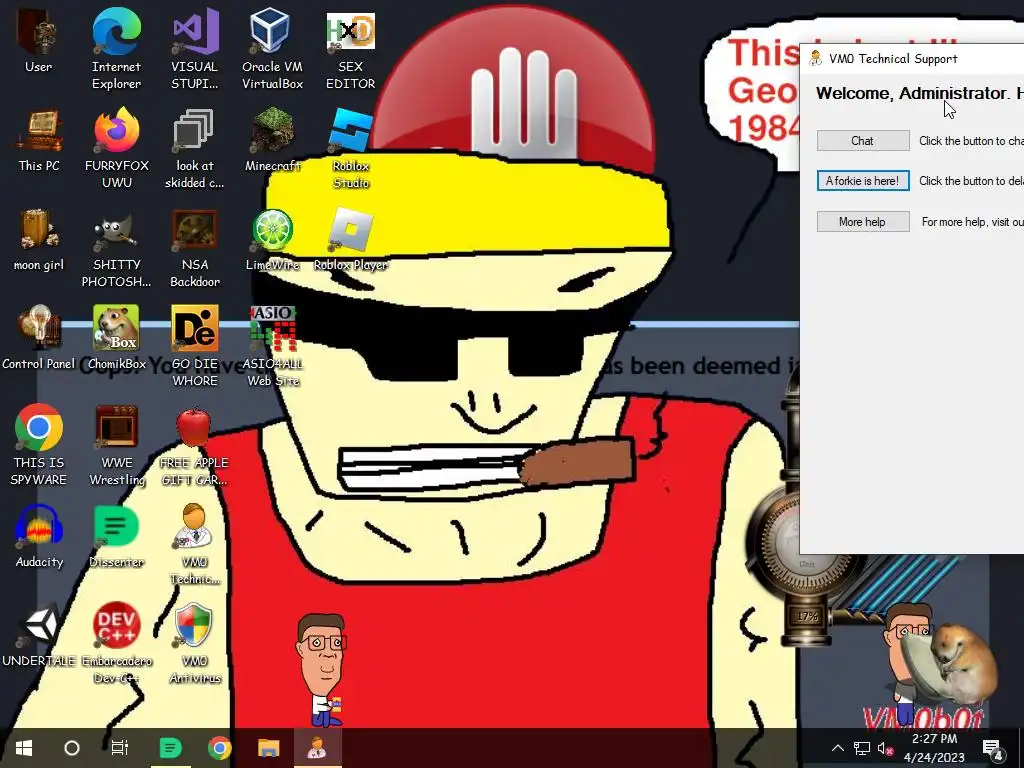Open This PC desktop icon

click(x=39, y=140)
